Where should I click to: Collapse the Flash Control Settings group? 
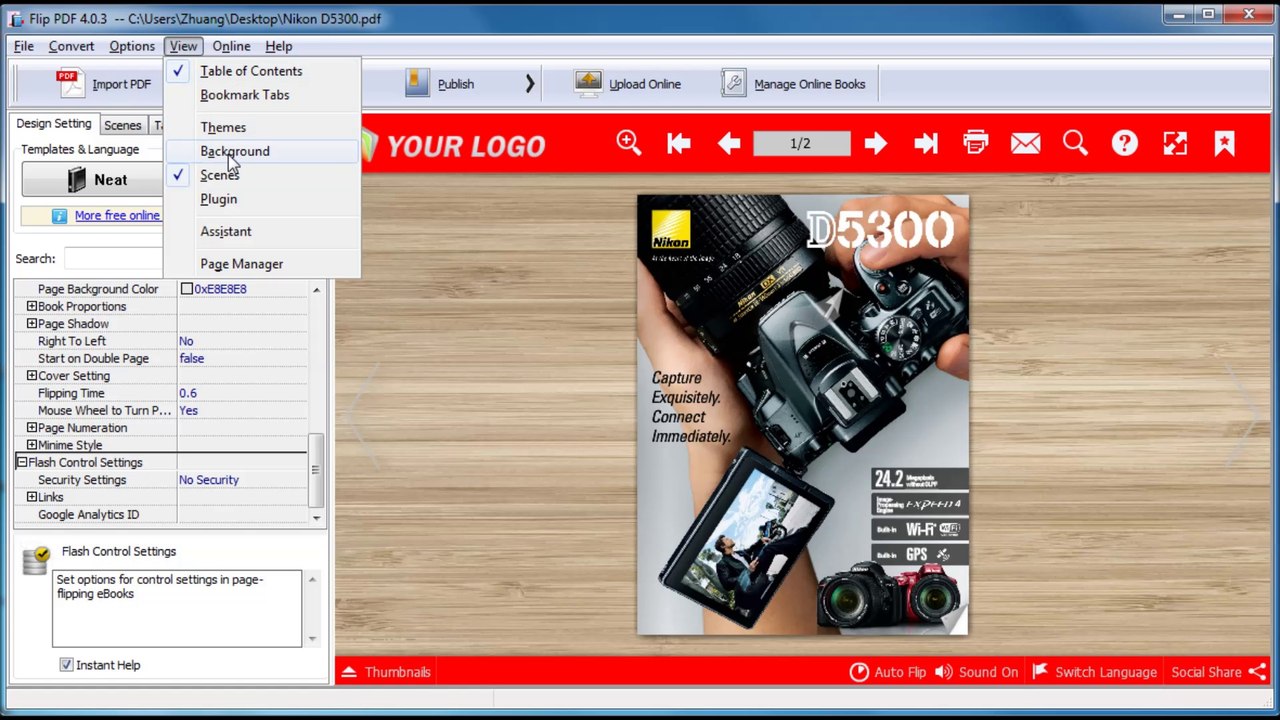click(22, 462)
